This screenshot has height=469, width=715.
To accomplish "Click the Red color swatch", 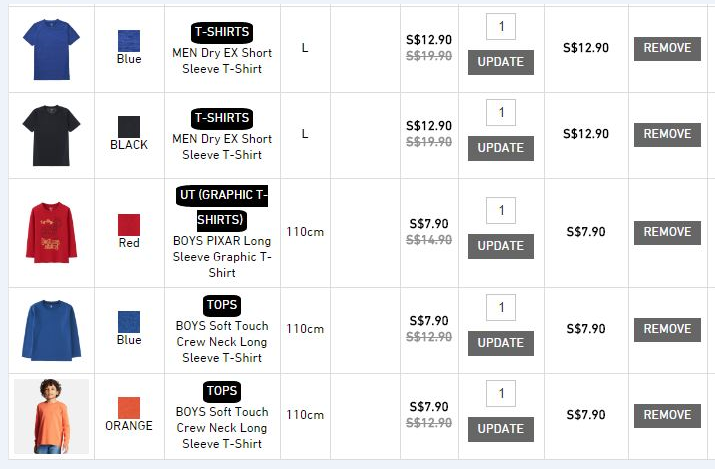I will [x=129, y=224].
